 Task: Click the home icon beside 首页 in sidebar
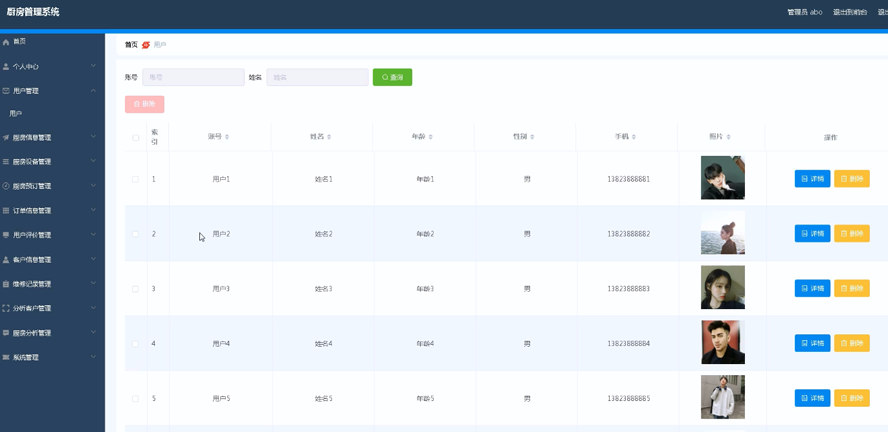[x=6, y=42]
